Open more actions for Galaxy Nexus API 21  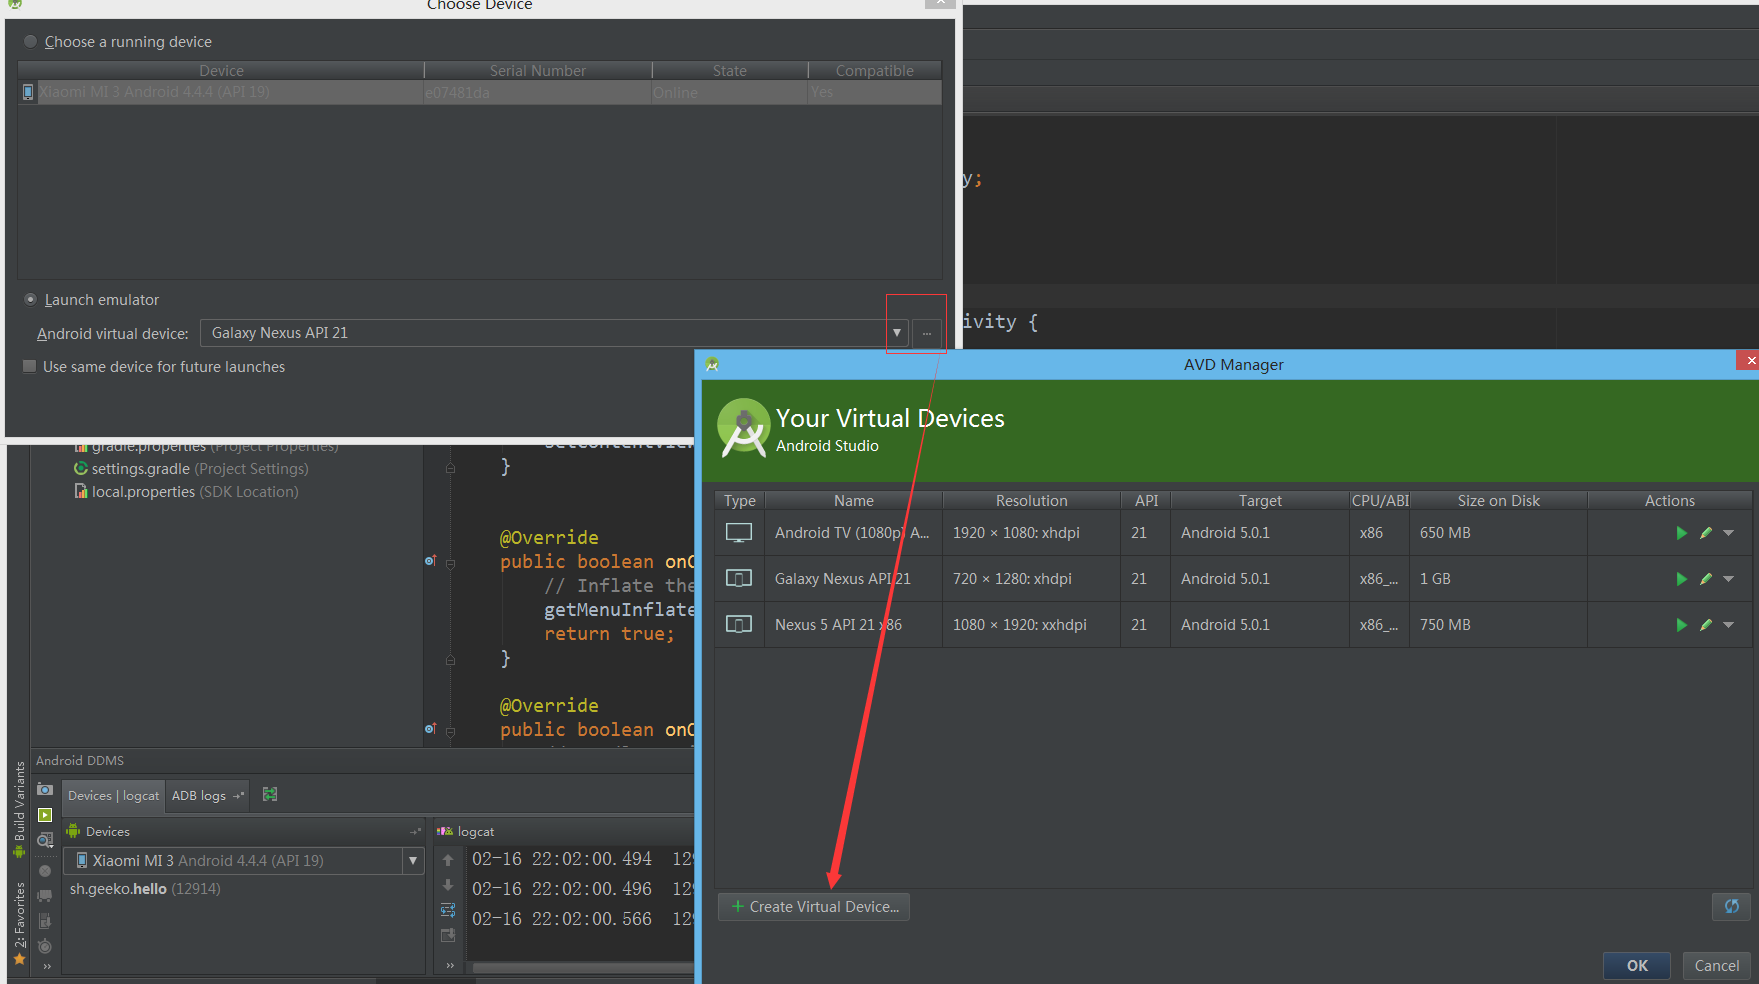(x=1729, y=579)
